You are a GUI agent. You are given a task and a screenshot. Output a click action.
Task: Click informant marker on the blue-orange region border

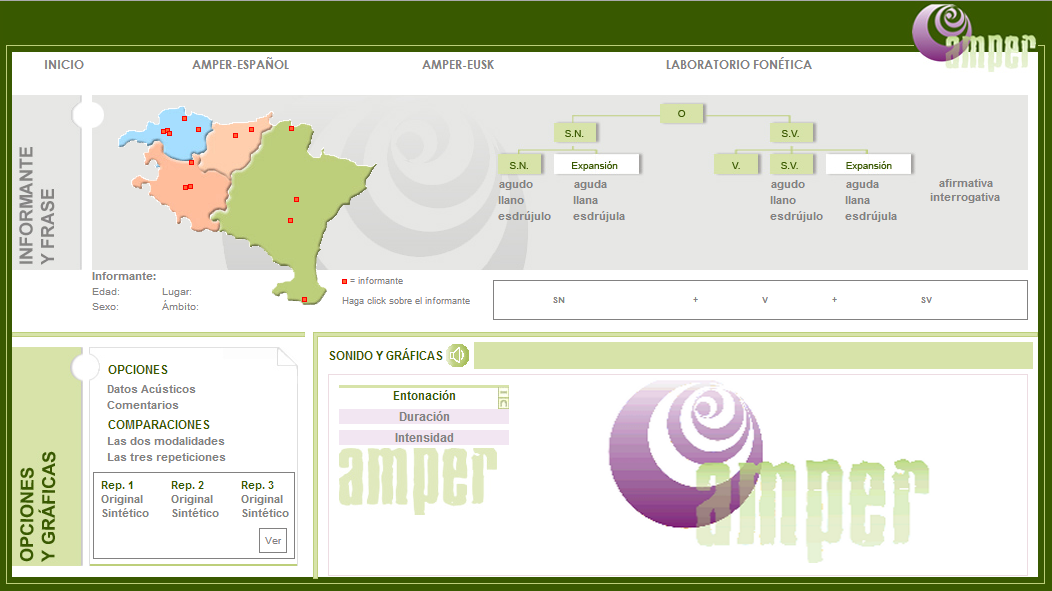191,162
